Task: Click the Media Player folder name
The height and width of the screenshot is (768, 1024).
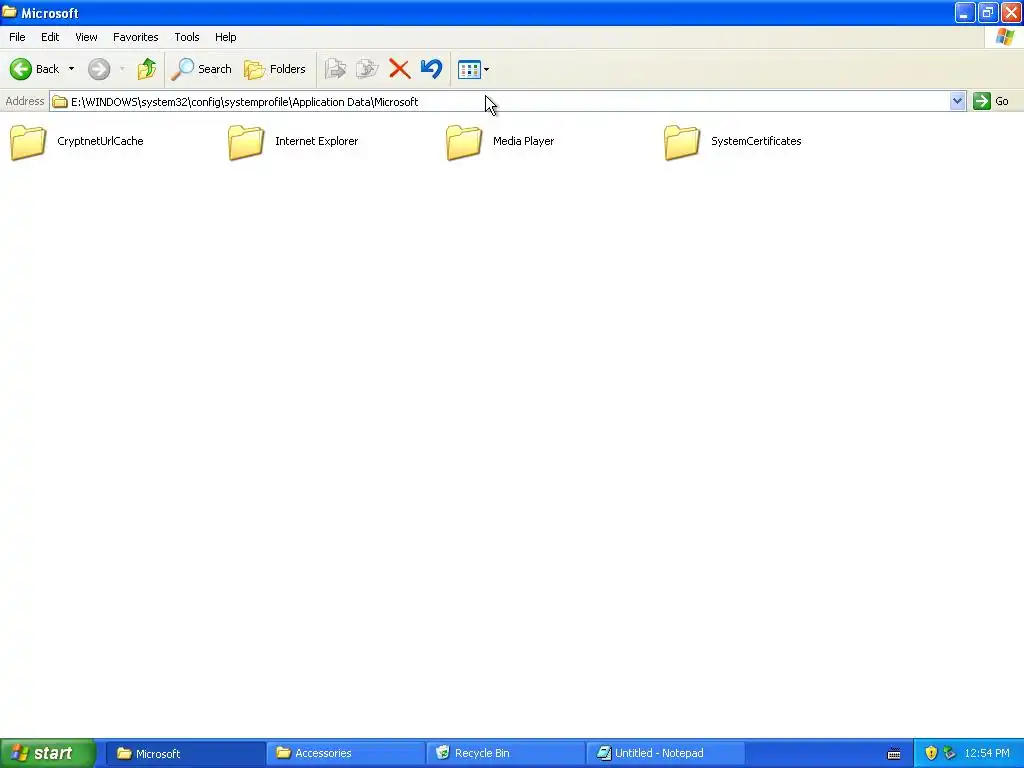Action: (524, 141)
